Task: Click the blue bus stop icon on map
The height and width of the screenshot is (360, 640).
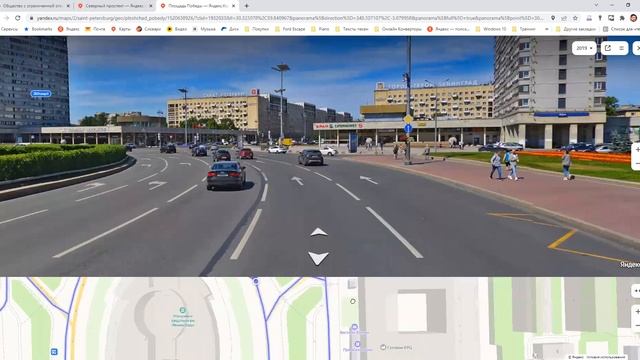Action: [x=54, y=351]
